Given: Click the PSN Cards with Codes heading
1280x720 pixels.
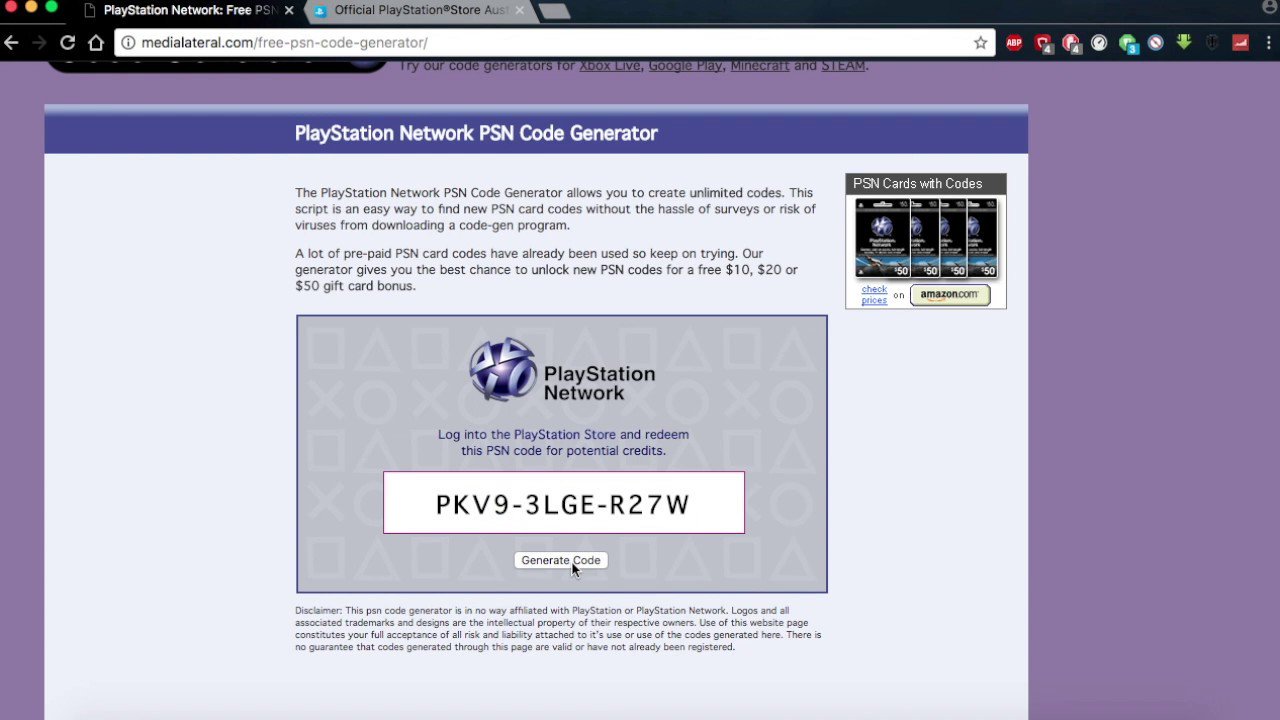Looking at the screenshot, I should pos(926,184).
